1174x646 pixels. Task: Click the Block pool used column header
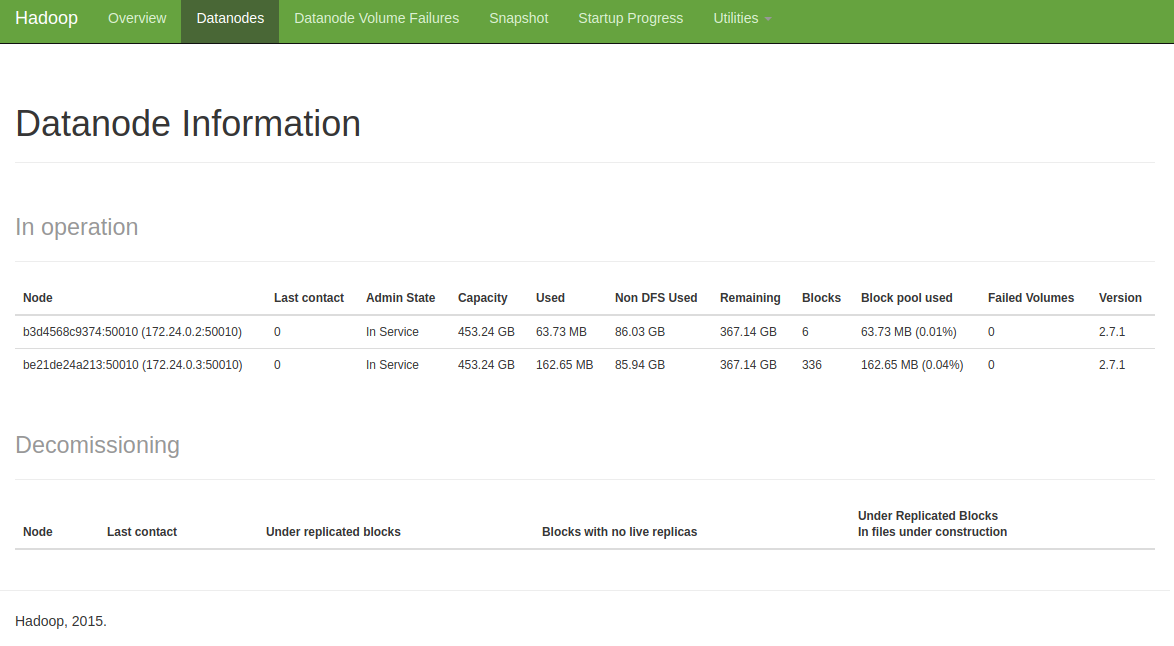(907, 298)
